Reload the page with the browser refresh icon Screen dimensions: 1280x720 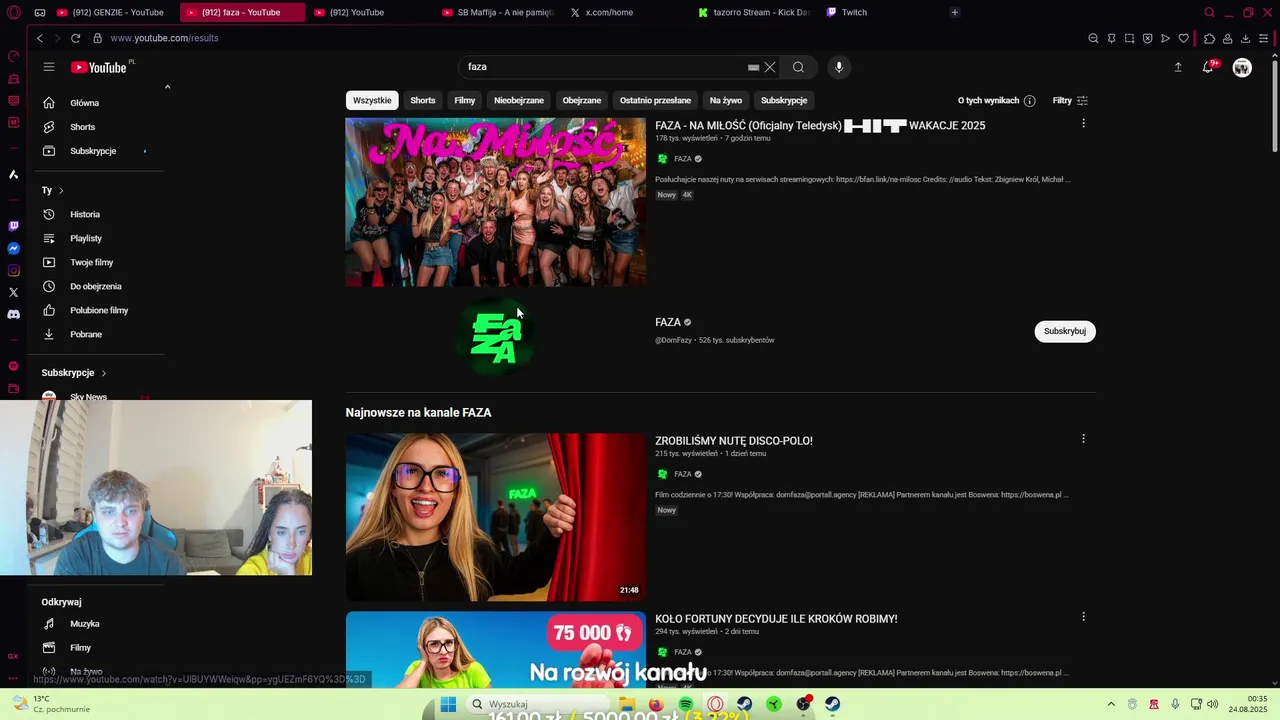coord(75,38)
